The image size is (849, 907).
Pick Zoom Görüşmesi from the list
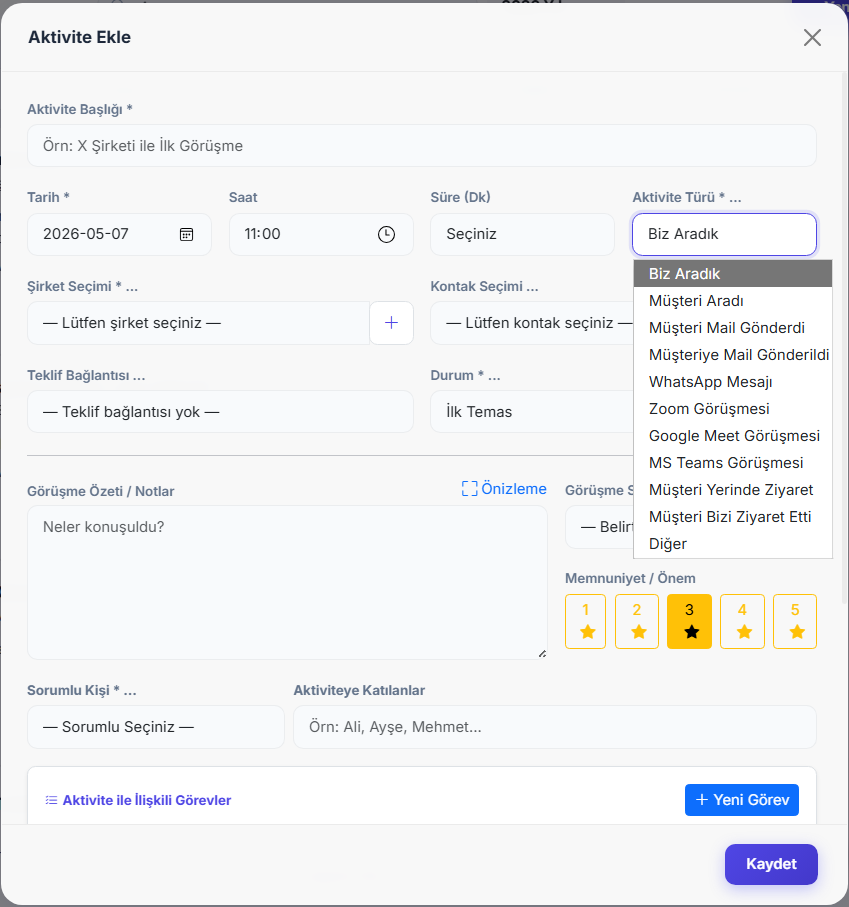pyautogui.click(x=733, y=409)
